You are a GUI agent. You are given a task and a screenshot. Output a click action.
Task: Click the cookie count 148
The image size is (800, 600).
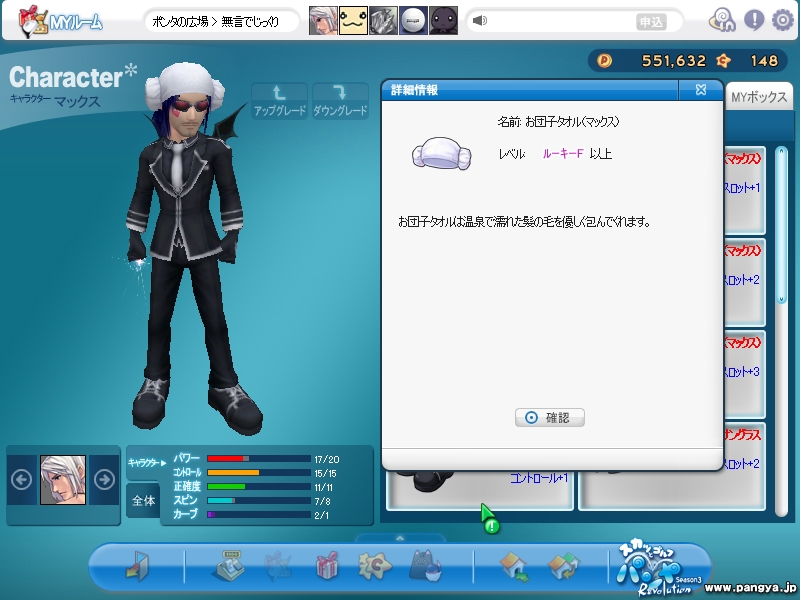click(x=764, y=61)
